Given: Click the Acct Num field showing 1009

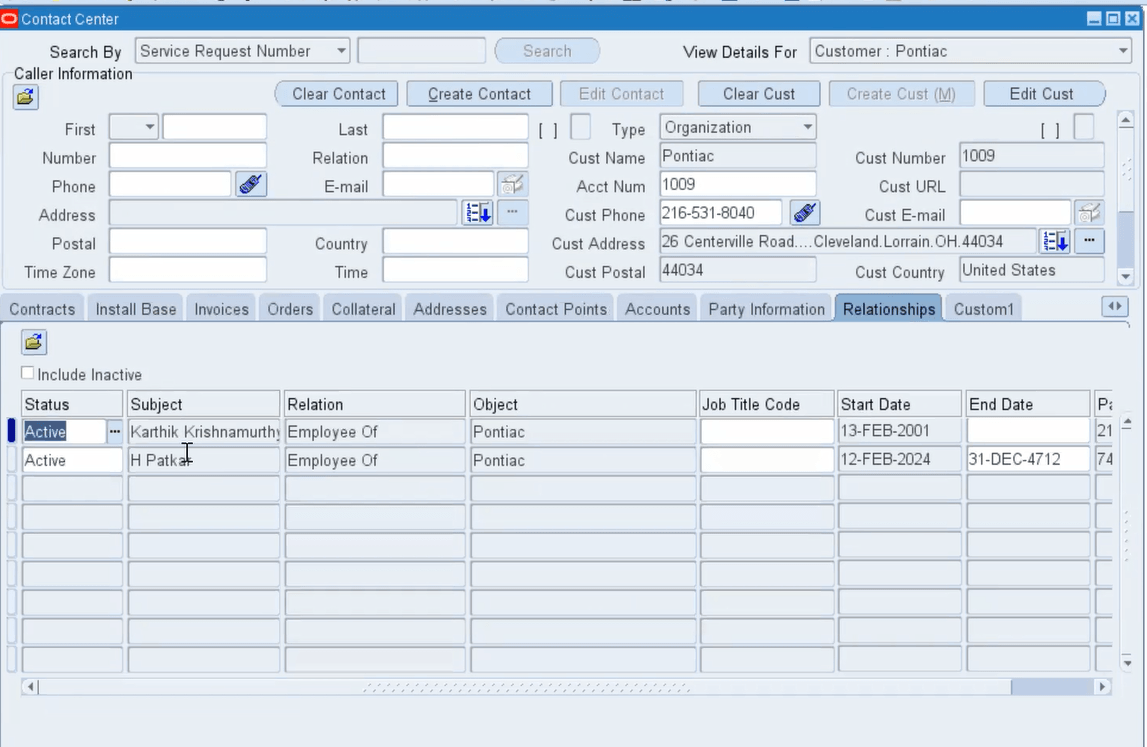Looking at the screenshot, I should click(737, 184).
